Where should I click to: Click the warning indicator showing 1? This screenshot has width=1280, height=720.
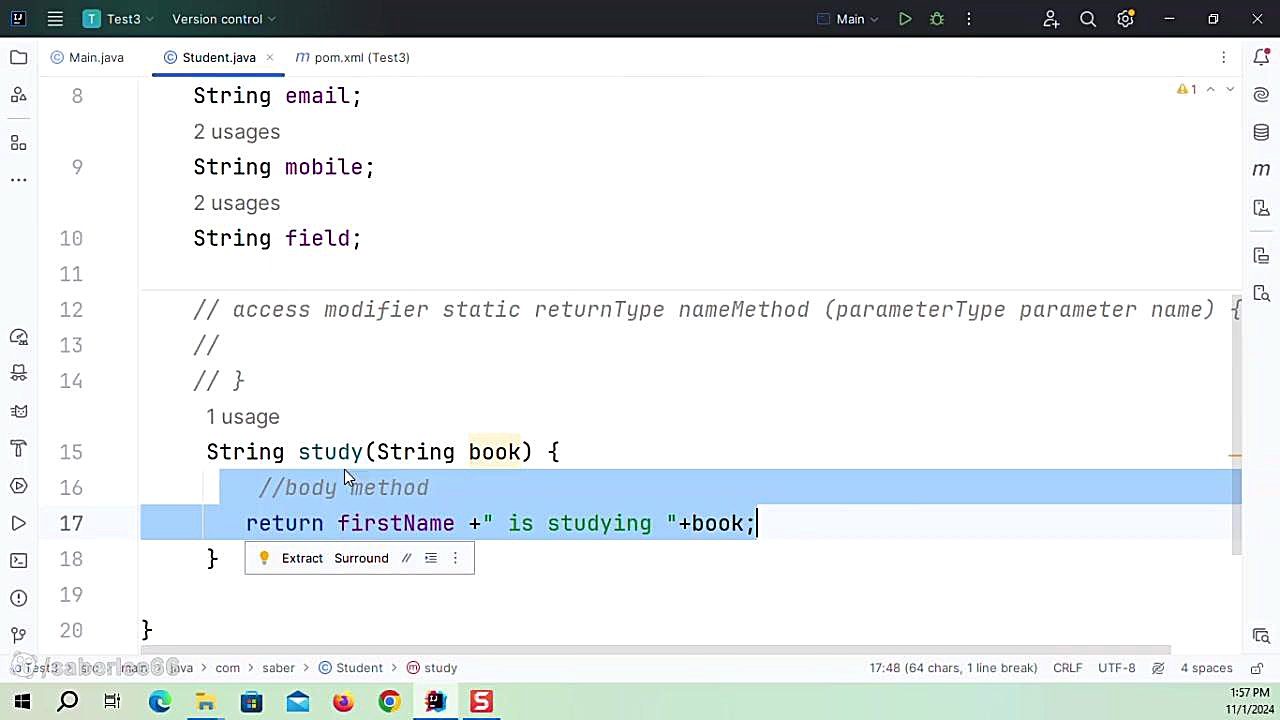(1187, 90)
